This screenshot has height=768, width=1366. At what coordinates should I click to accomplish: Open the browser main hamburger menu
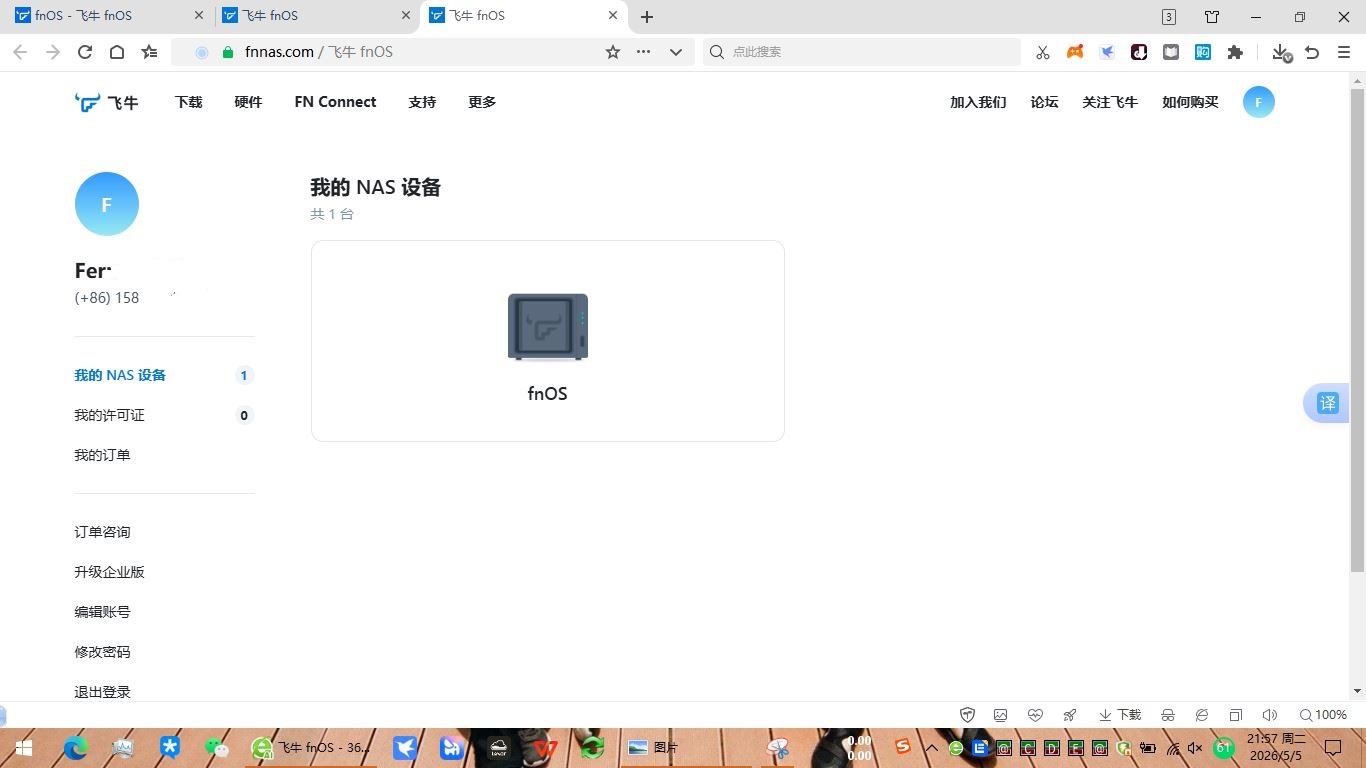(1344, 52)
